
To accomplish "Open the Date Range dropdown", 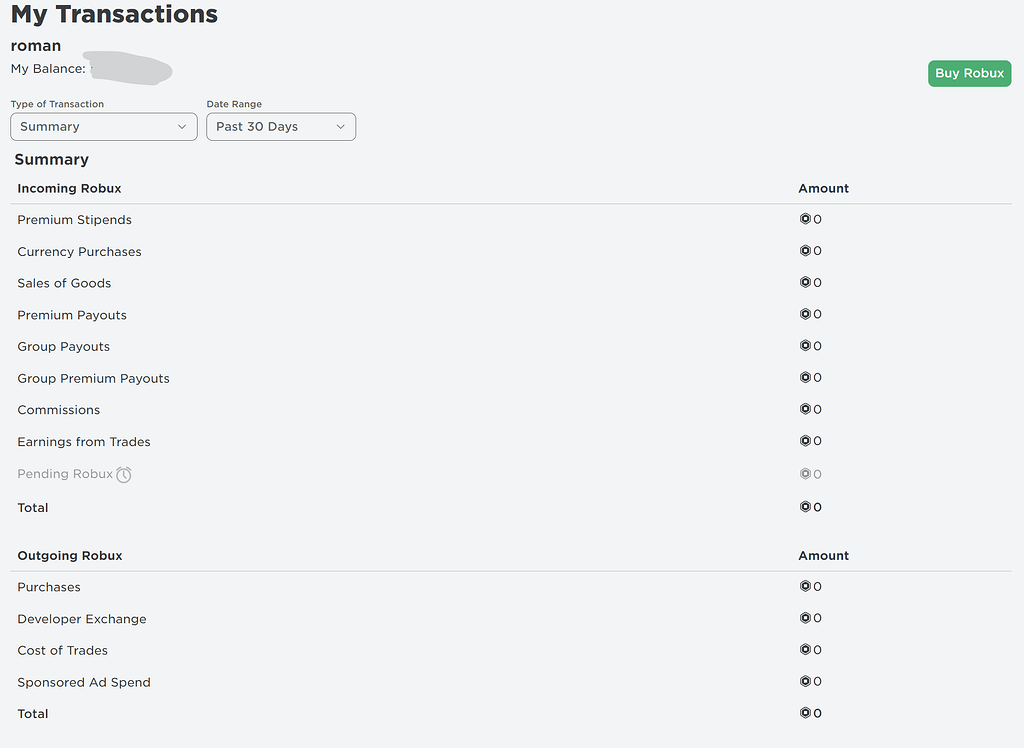I will tap(280, 126).
